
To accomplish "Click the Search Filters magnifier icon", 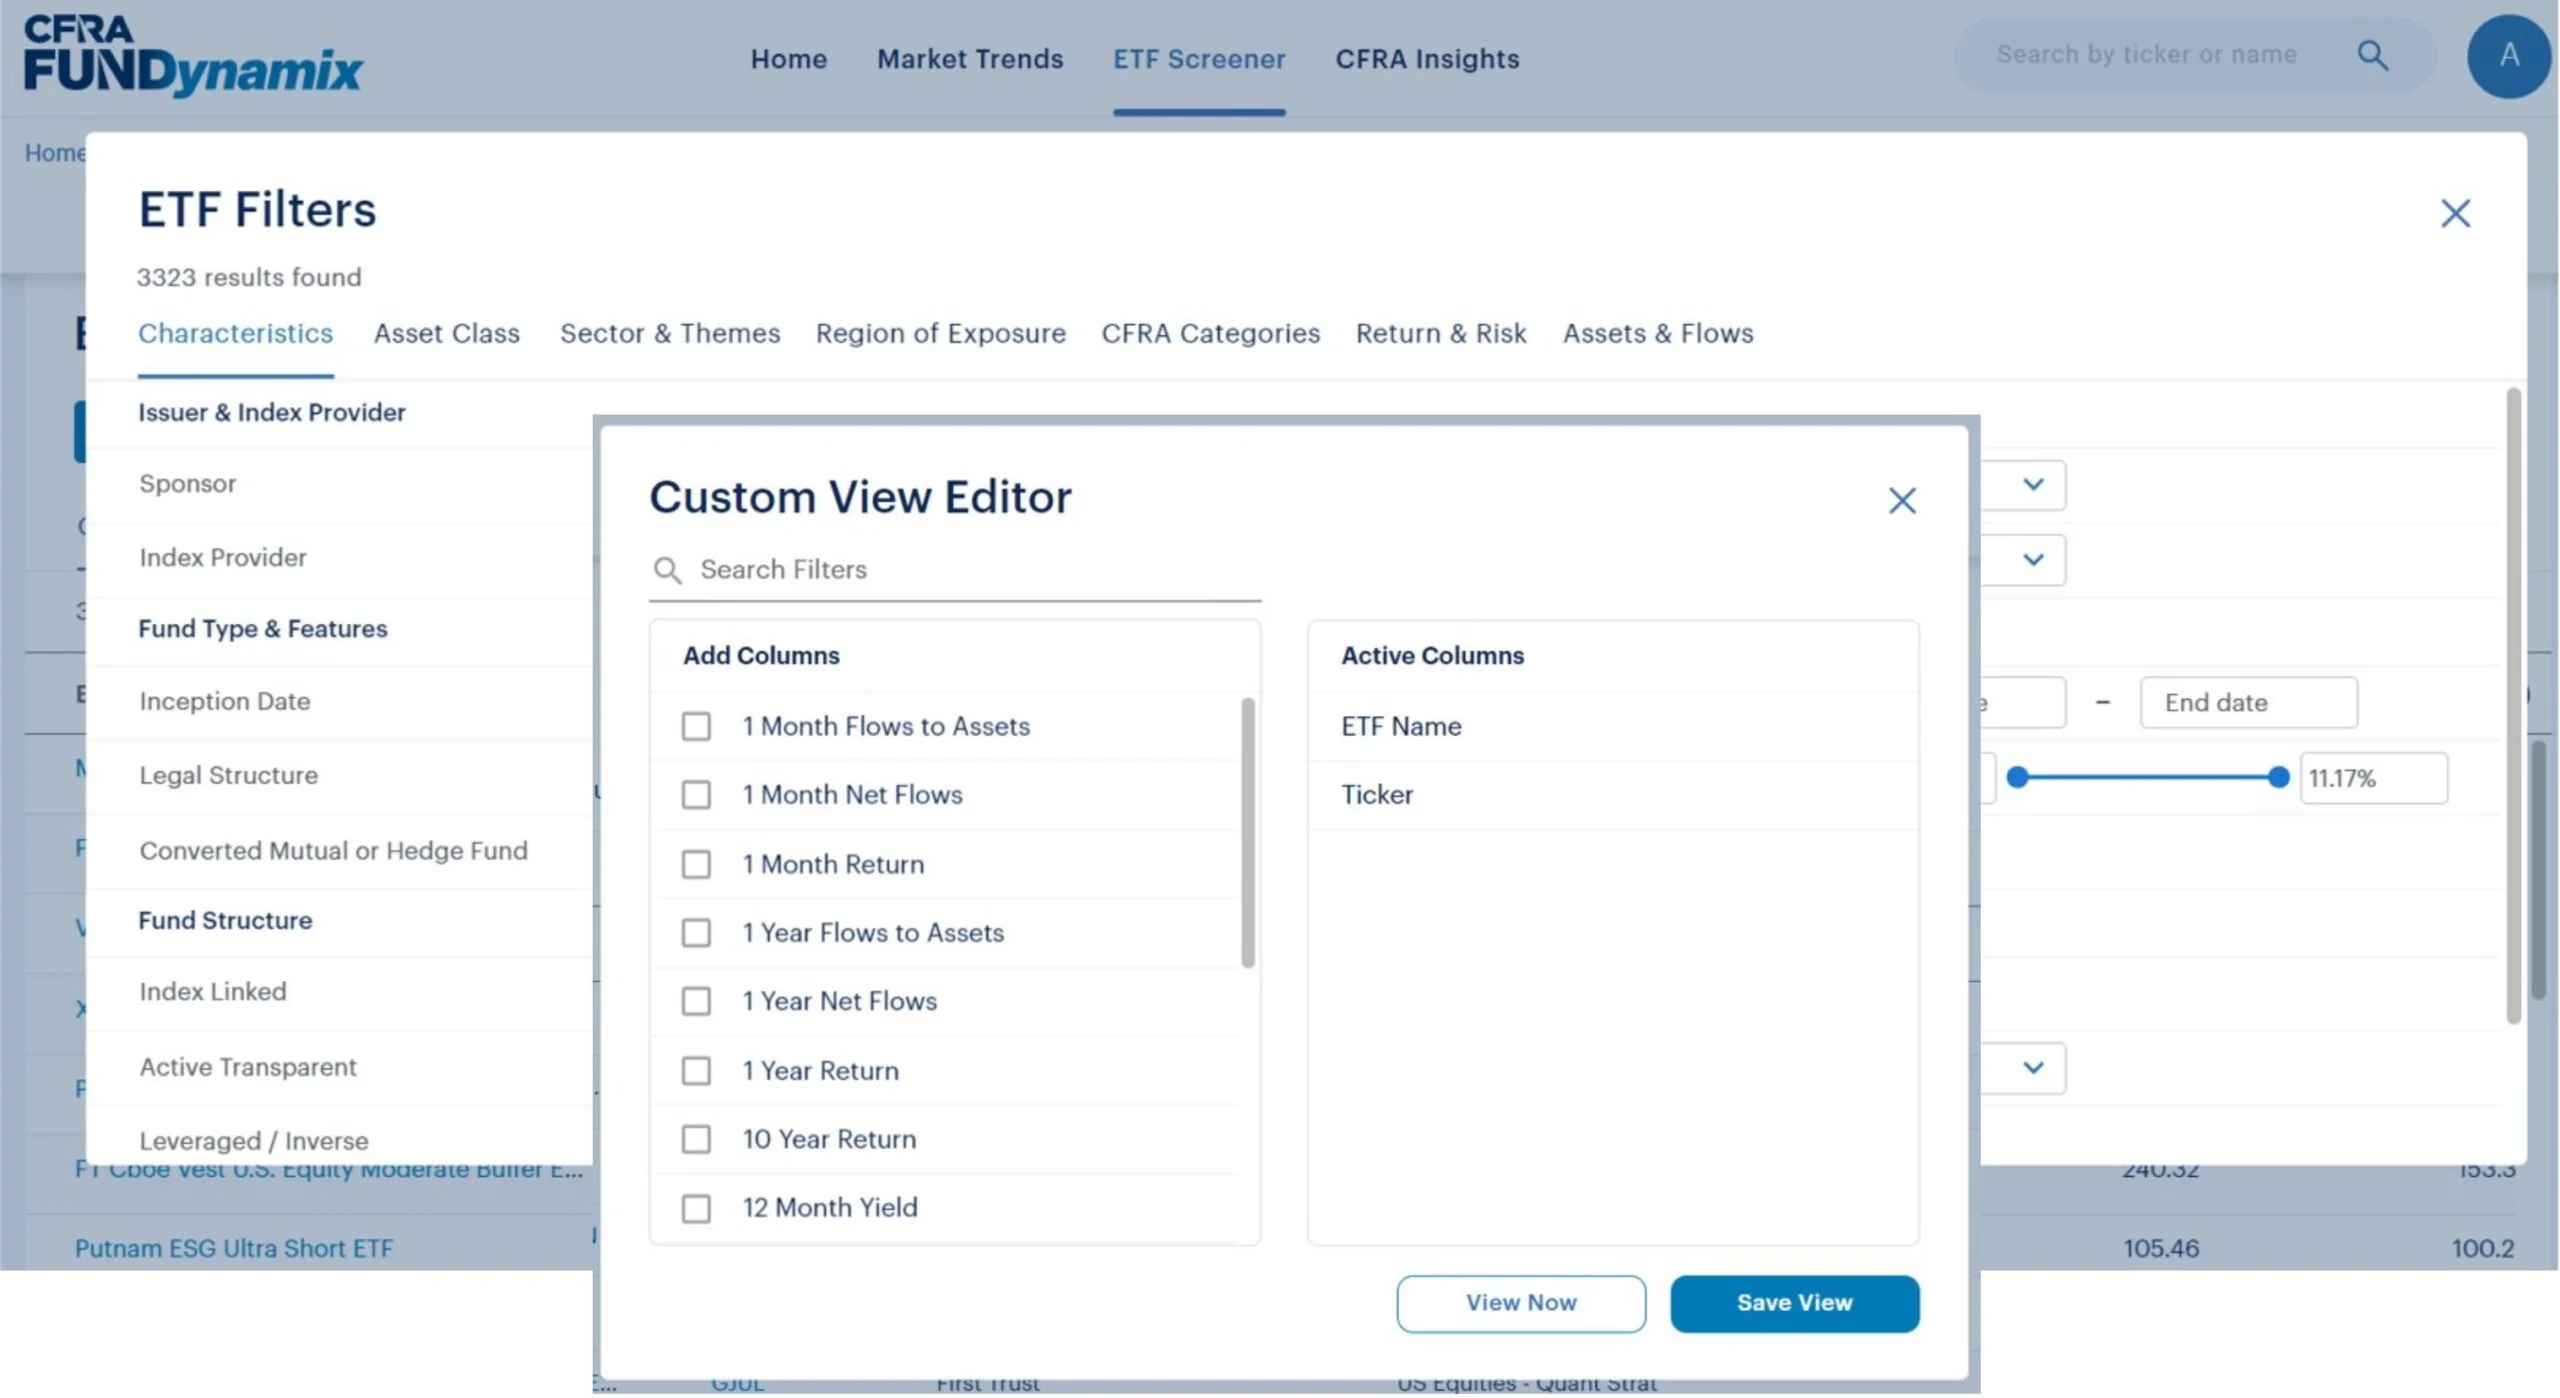I will (x=667, y=570).
